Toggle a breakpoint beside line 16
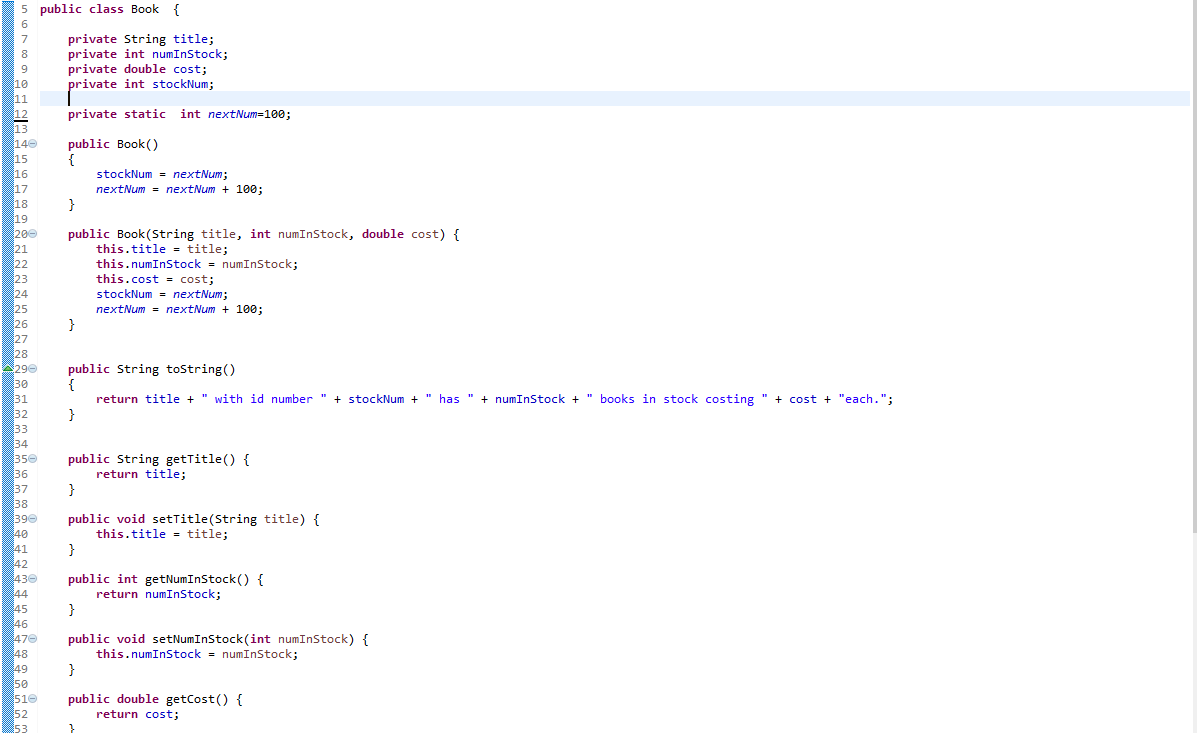Image resolution: width=1197 pixels, height=733 pixels. (8, 174)
